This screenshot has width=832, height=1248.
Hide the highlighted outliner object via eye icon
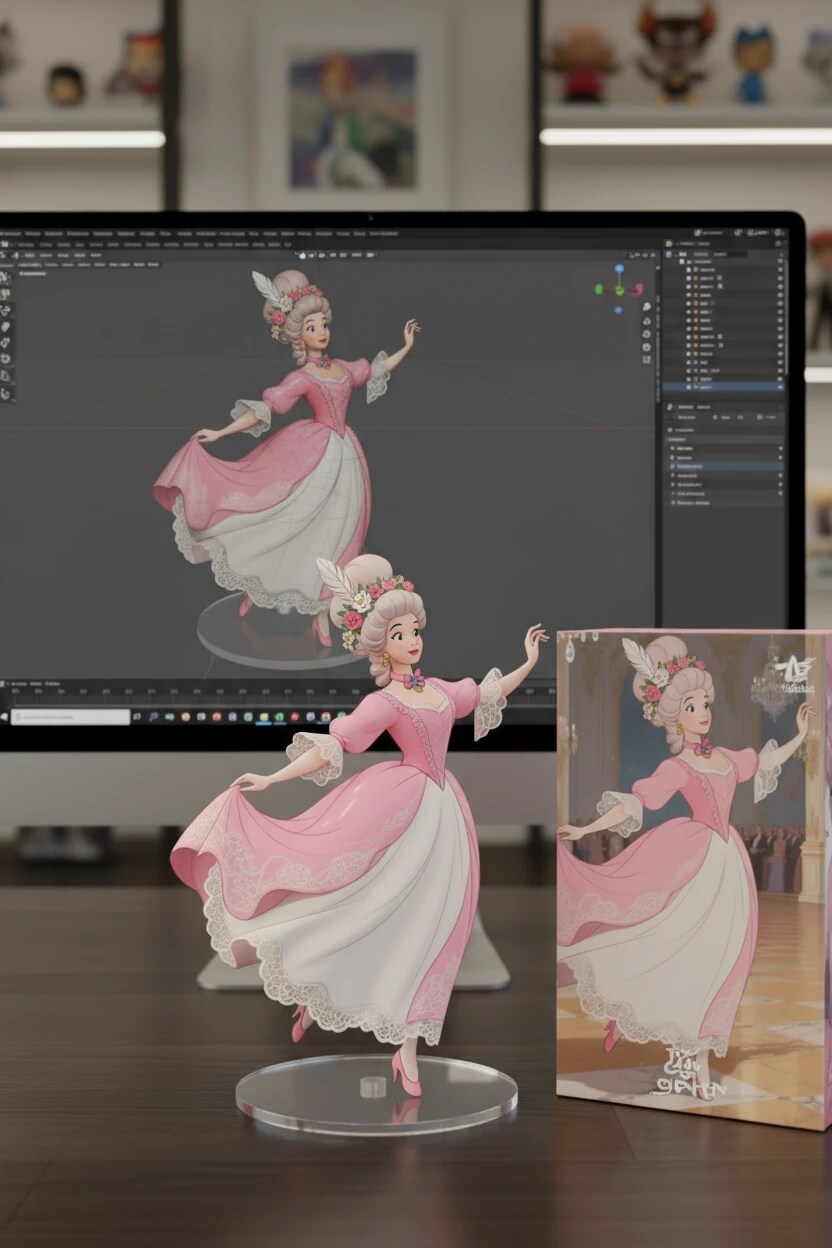tap(779, 386)
